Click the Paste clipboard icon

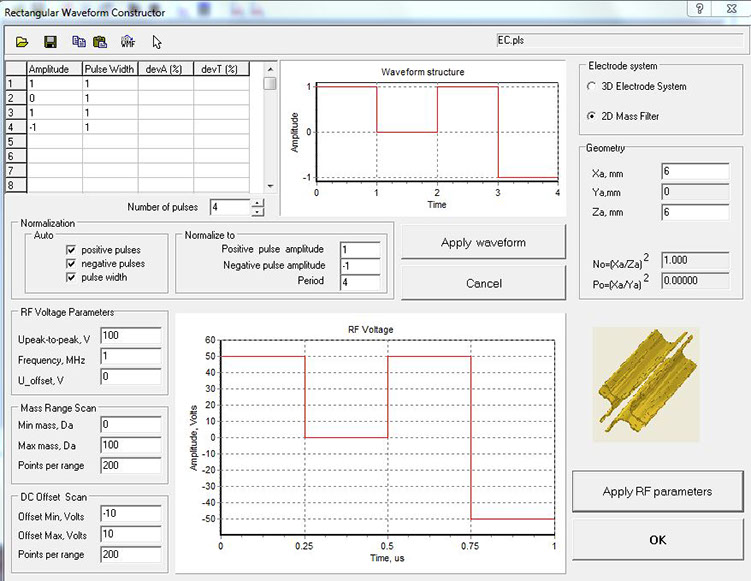[x=100, y=42]
